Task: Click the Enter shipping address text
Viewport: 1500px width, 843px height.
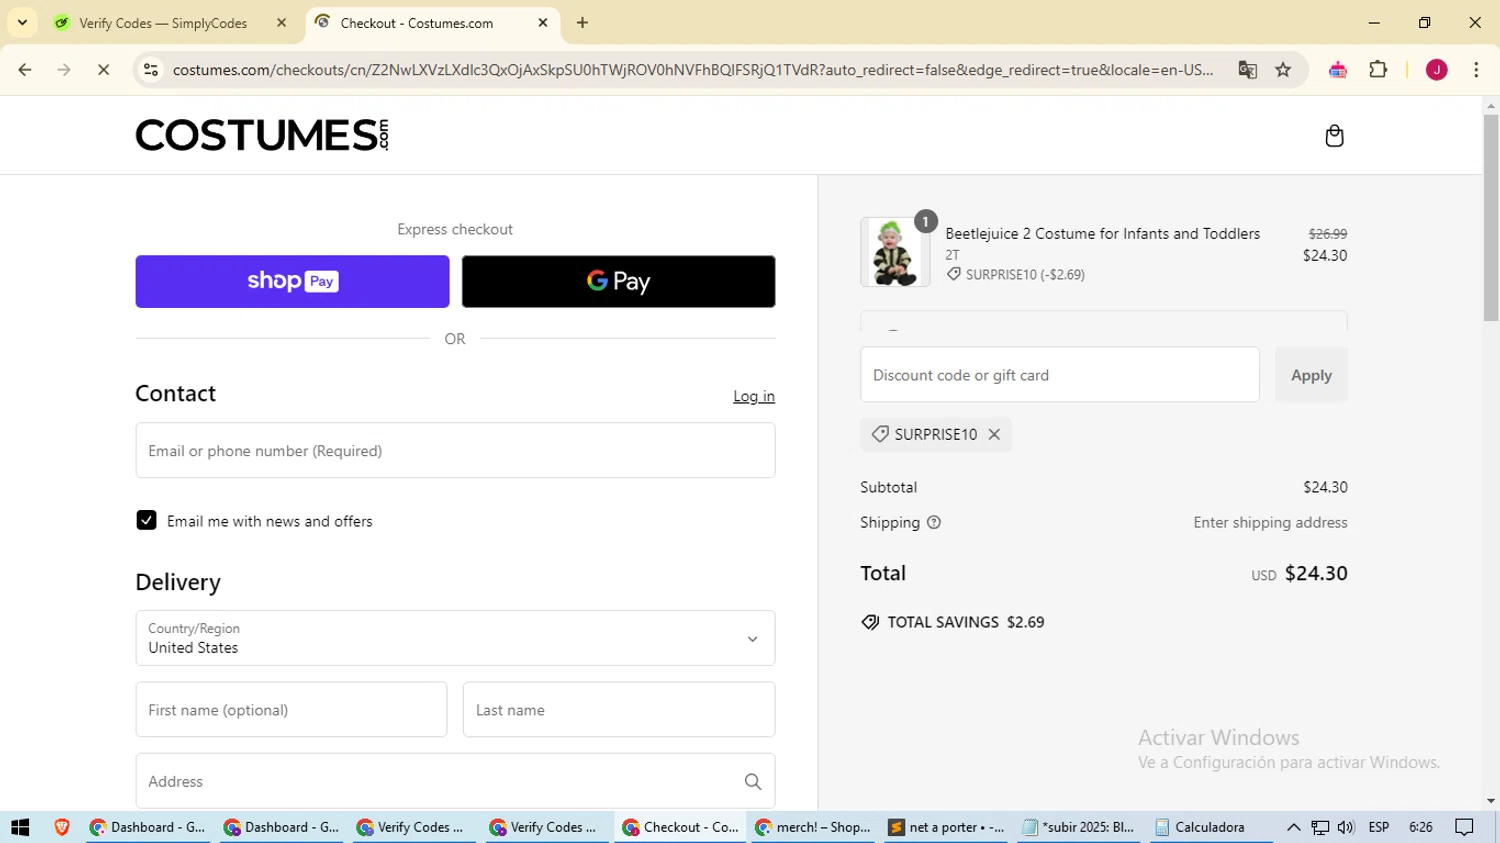Action: (x=1270, y=522)
